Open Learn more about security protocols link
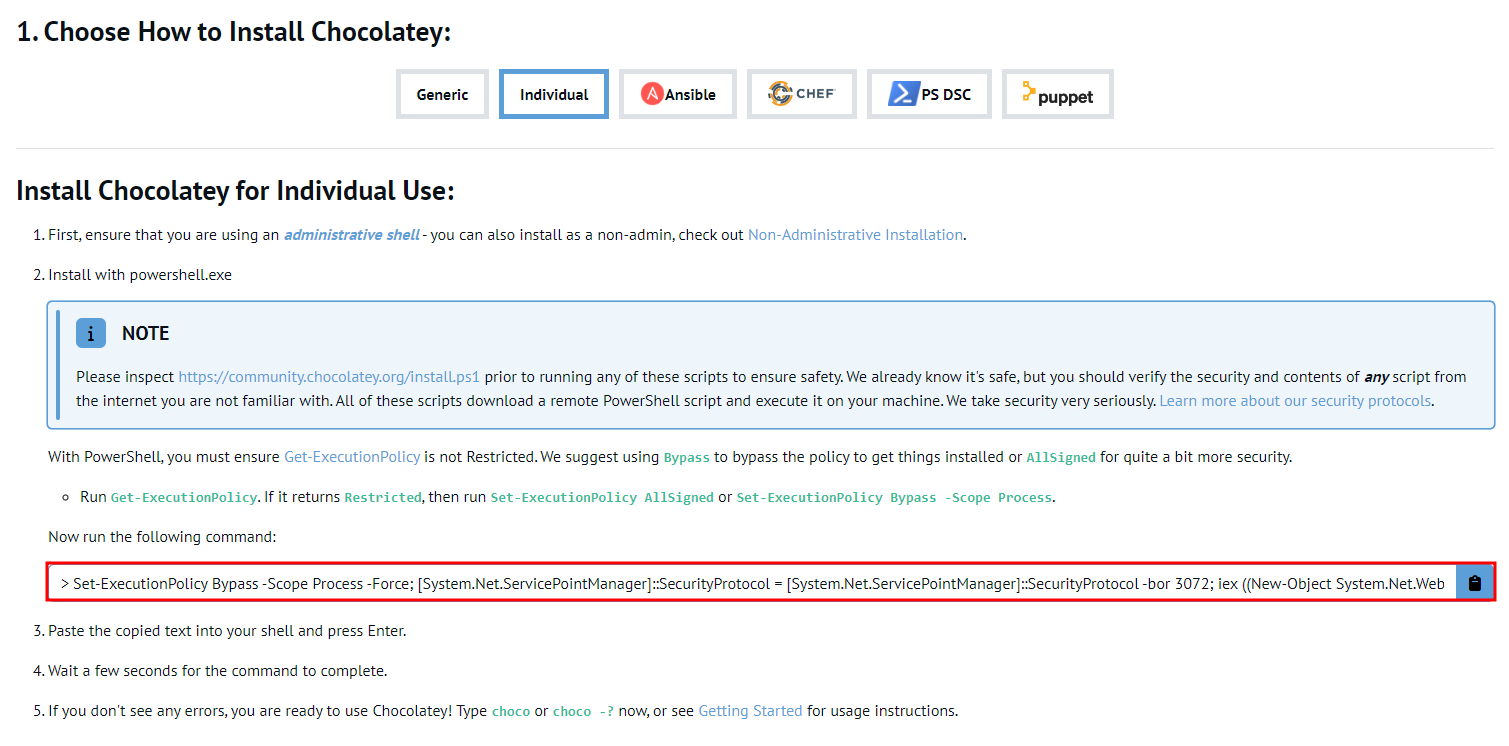Viewport: 1509px width, 746px height. (x=1296, y=401)
